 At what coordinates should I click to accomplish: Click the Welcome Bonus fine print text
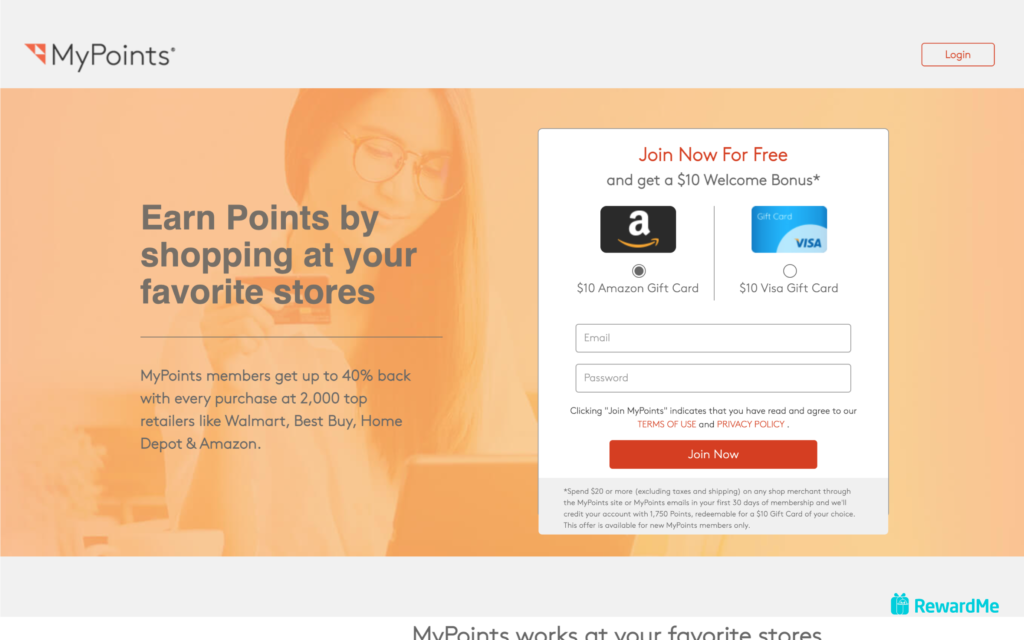[709, 508]
